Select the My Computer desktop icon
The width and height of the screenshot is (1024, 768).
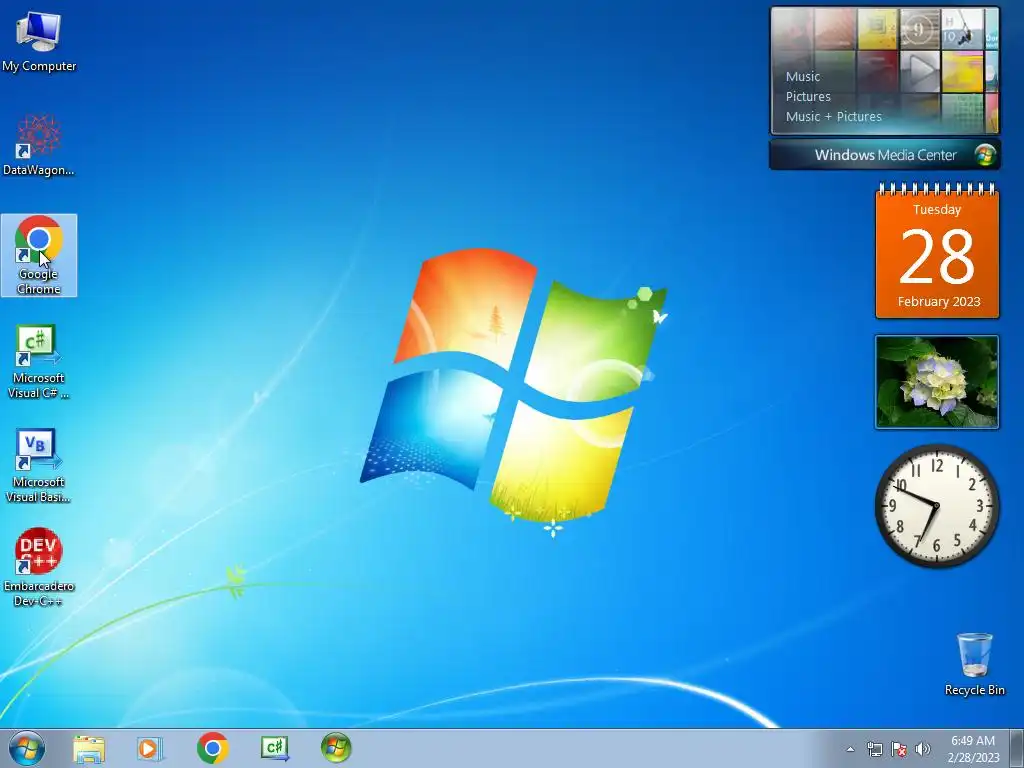pos(39,42)
